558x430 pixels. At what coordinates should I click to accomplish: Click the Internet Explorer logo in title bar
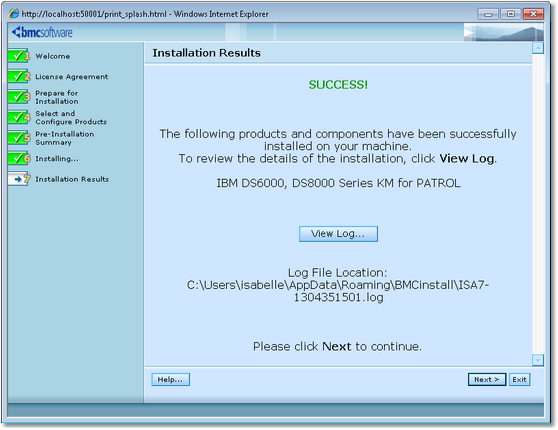14,14
